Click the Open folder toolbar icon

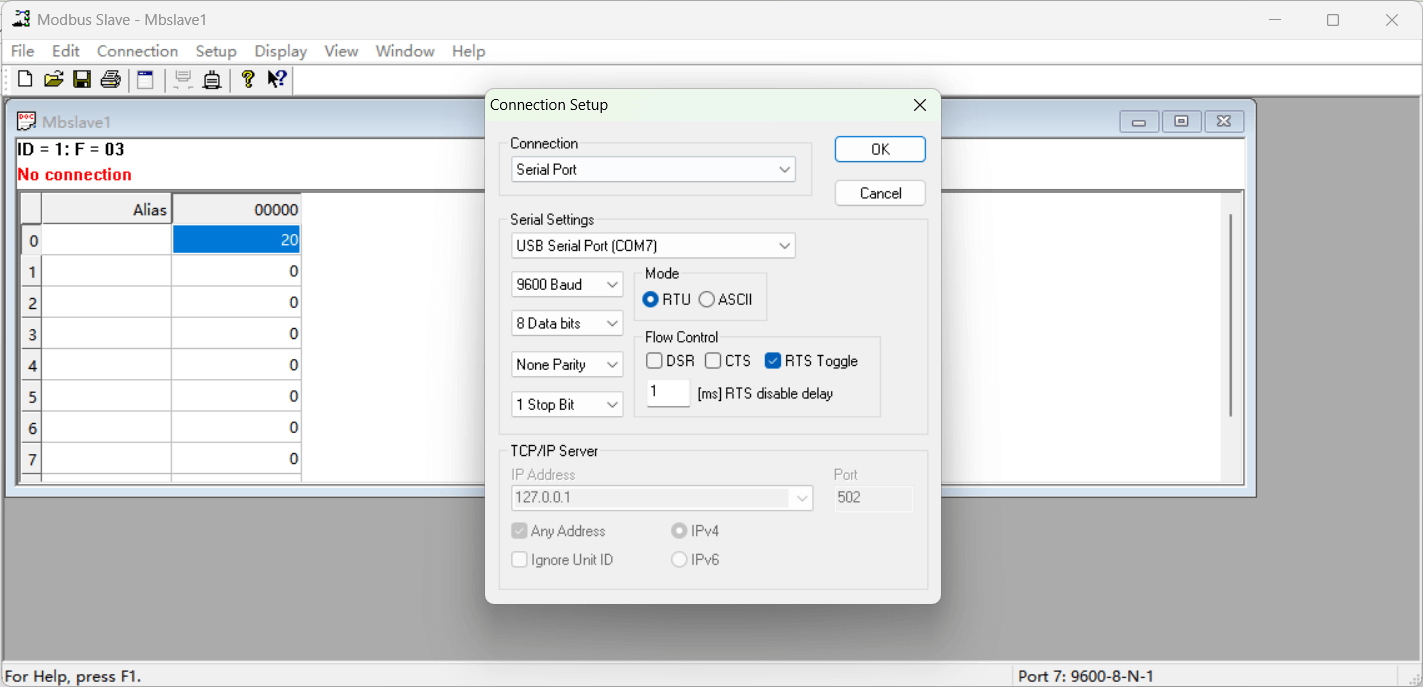point(54,80)
